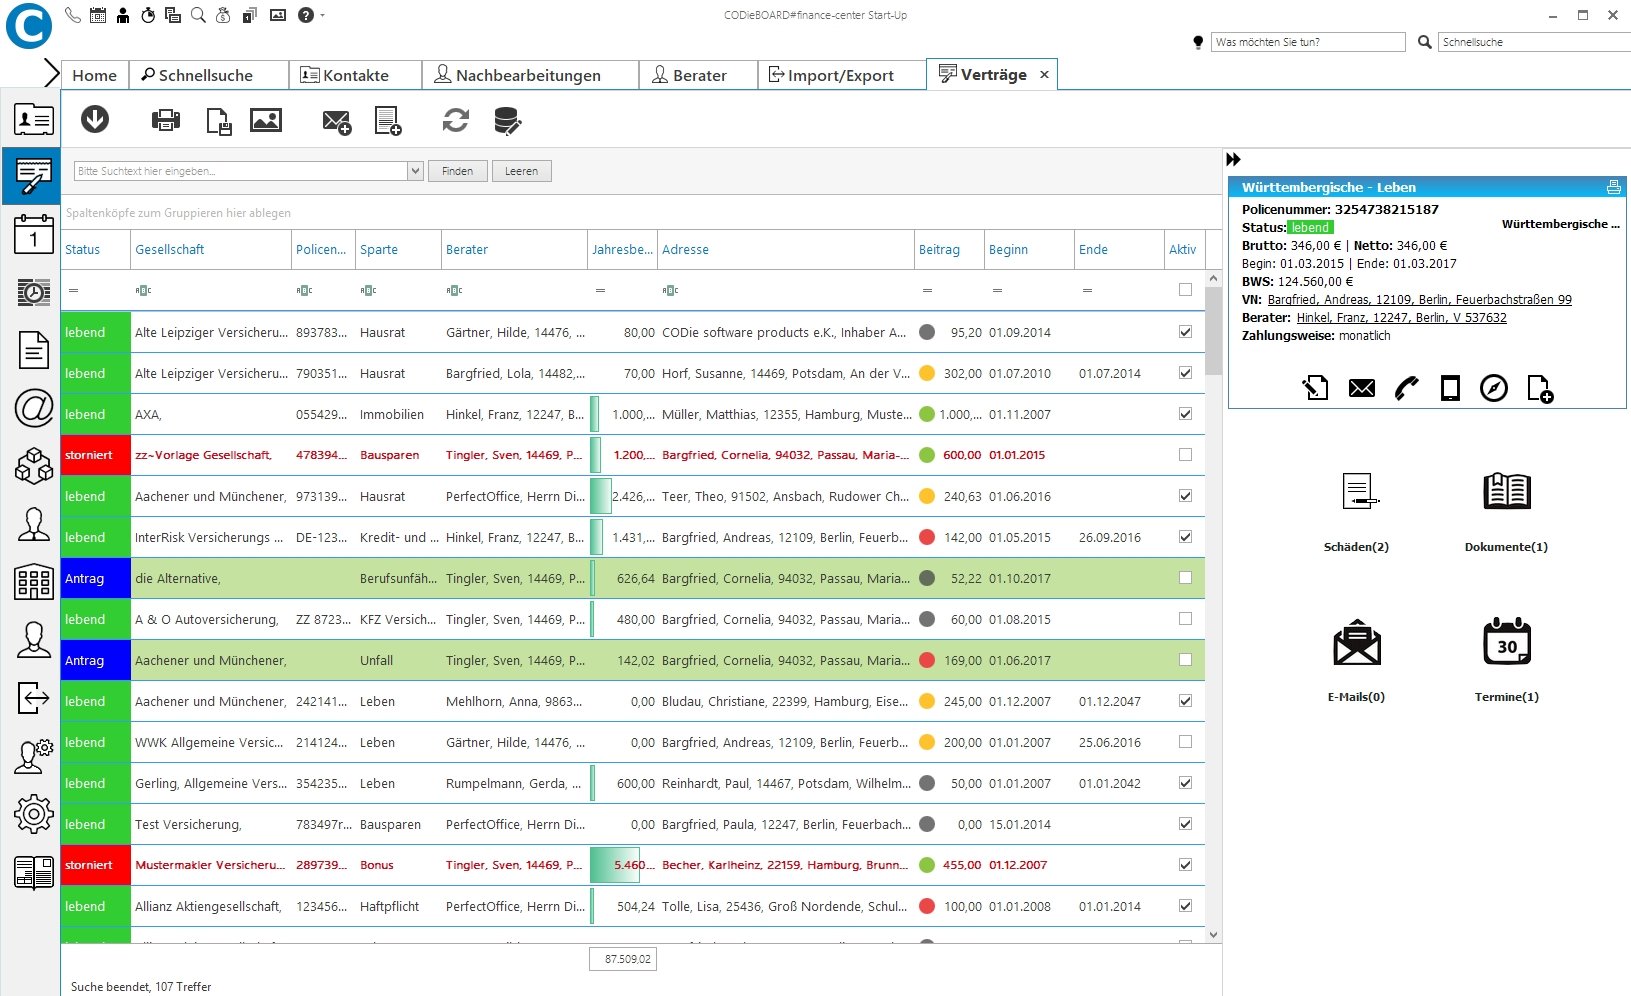This screenshot has height=996, width=1631.
Task: Expand the search text dropdown arrow
Action: tap(415, 171)
